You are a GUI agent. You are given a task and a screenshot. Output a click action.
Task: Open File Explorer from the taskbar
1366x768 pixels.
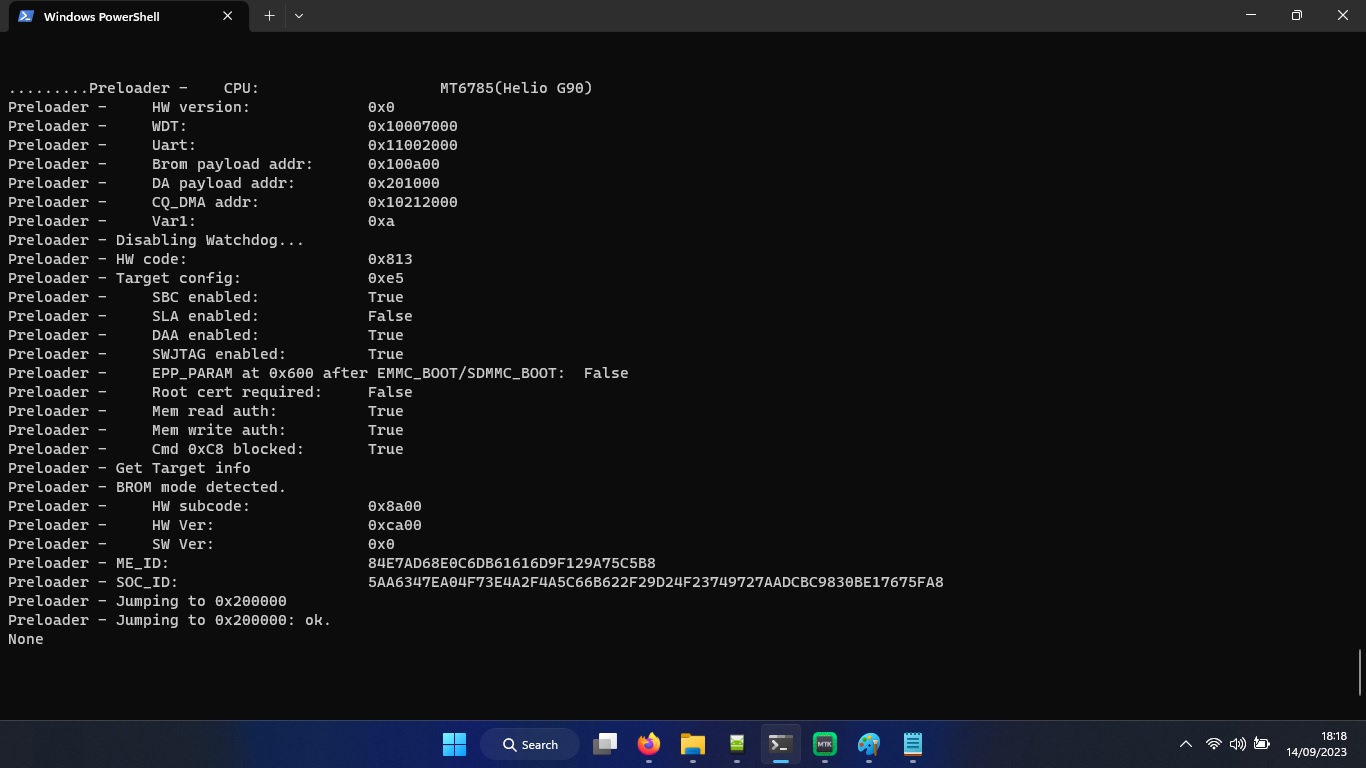pos(693,744)
